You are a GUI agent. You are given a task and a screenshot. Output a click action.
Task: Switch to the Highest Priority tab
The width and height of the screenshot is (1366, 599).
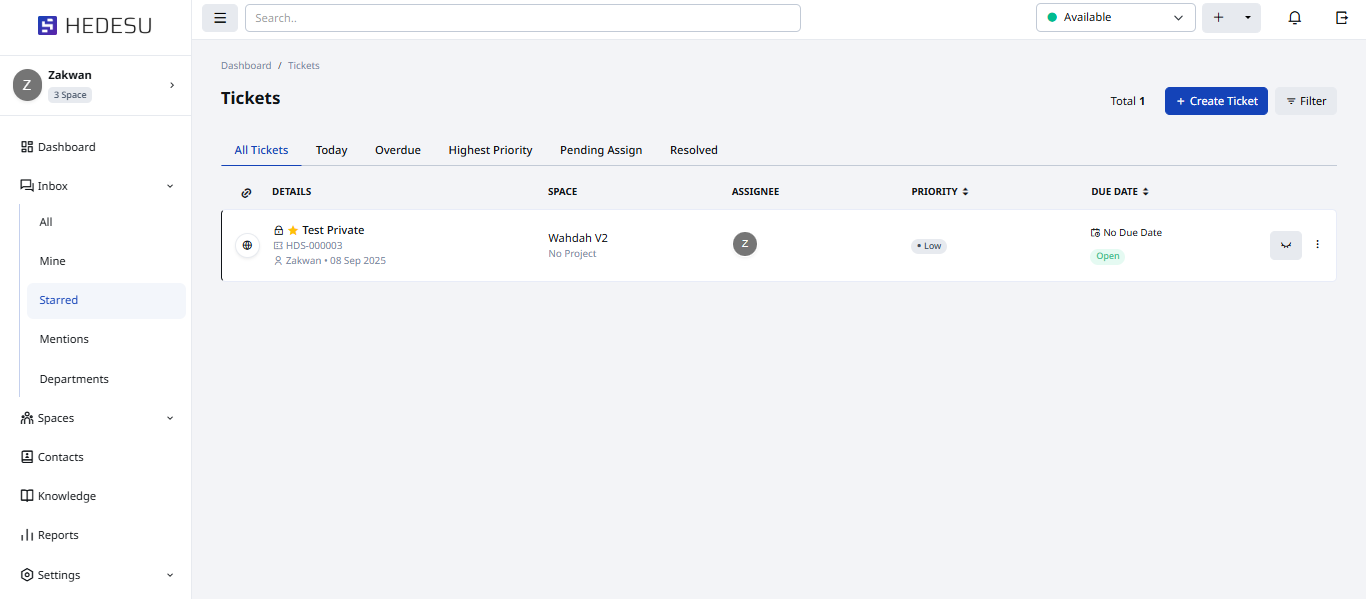coord(490,150)
